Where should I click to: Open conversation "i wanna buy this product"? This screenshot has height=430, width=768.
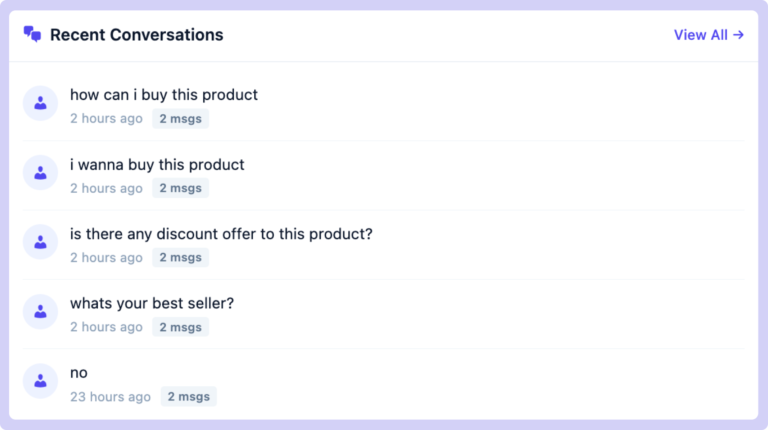[x=157, y=165]
